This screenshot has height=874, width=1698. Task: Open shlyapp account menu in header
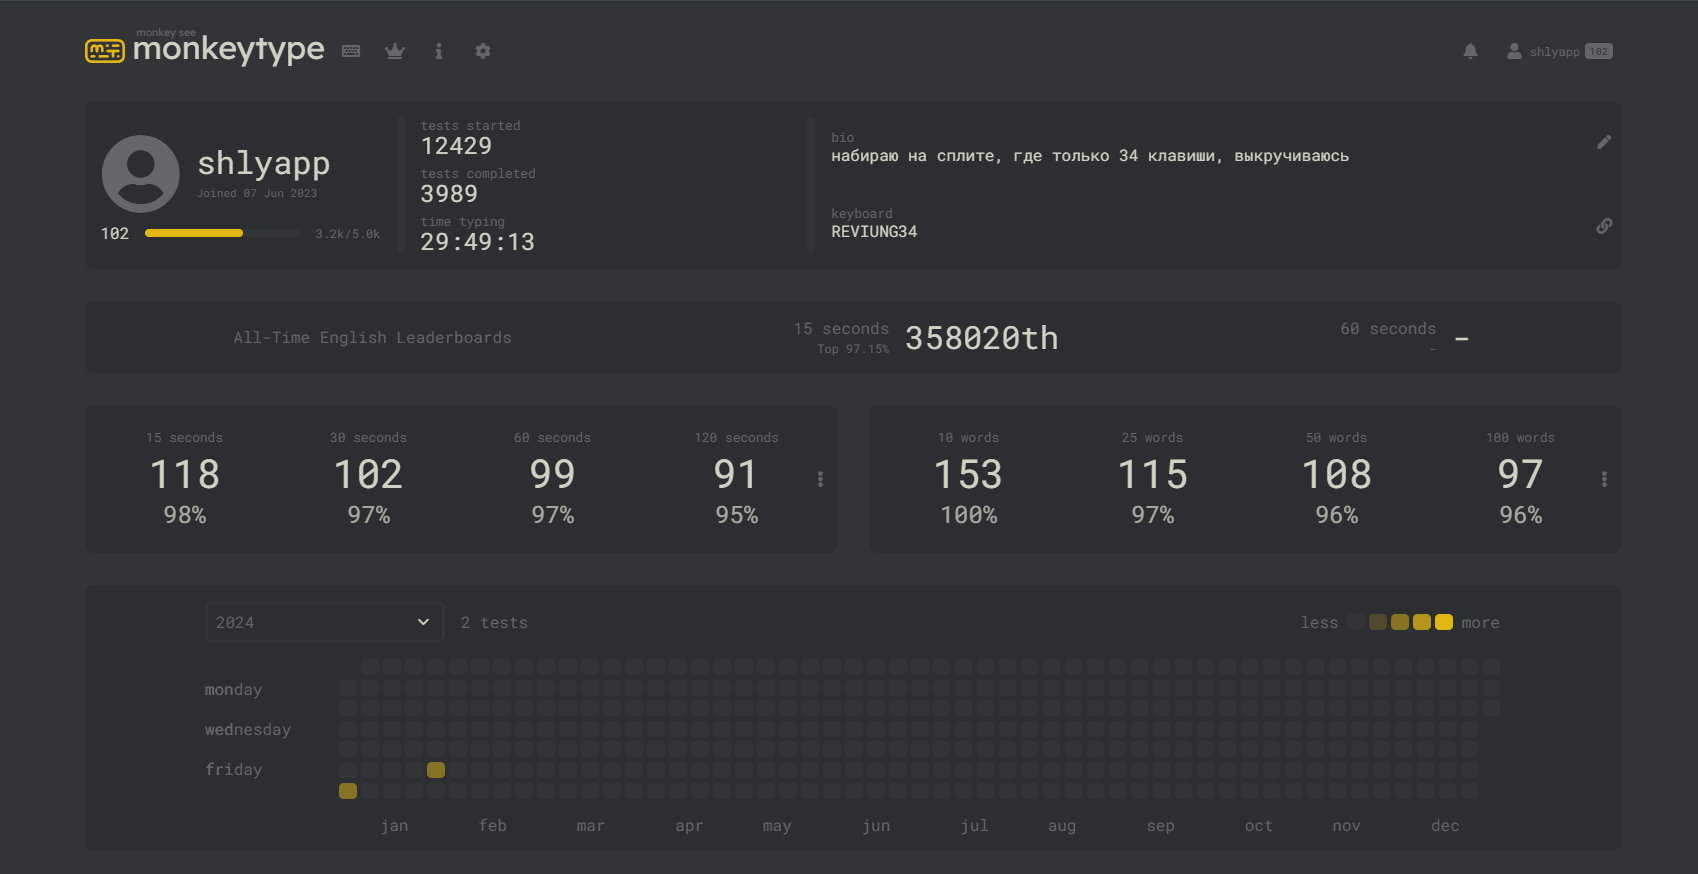[1554, 52]
